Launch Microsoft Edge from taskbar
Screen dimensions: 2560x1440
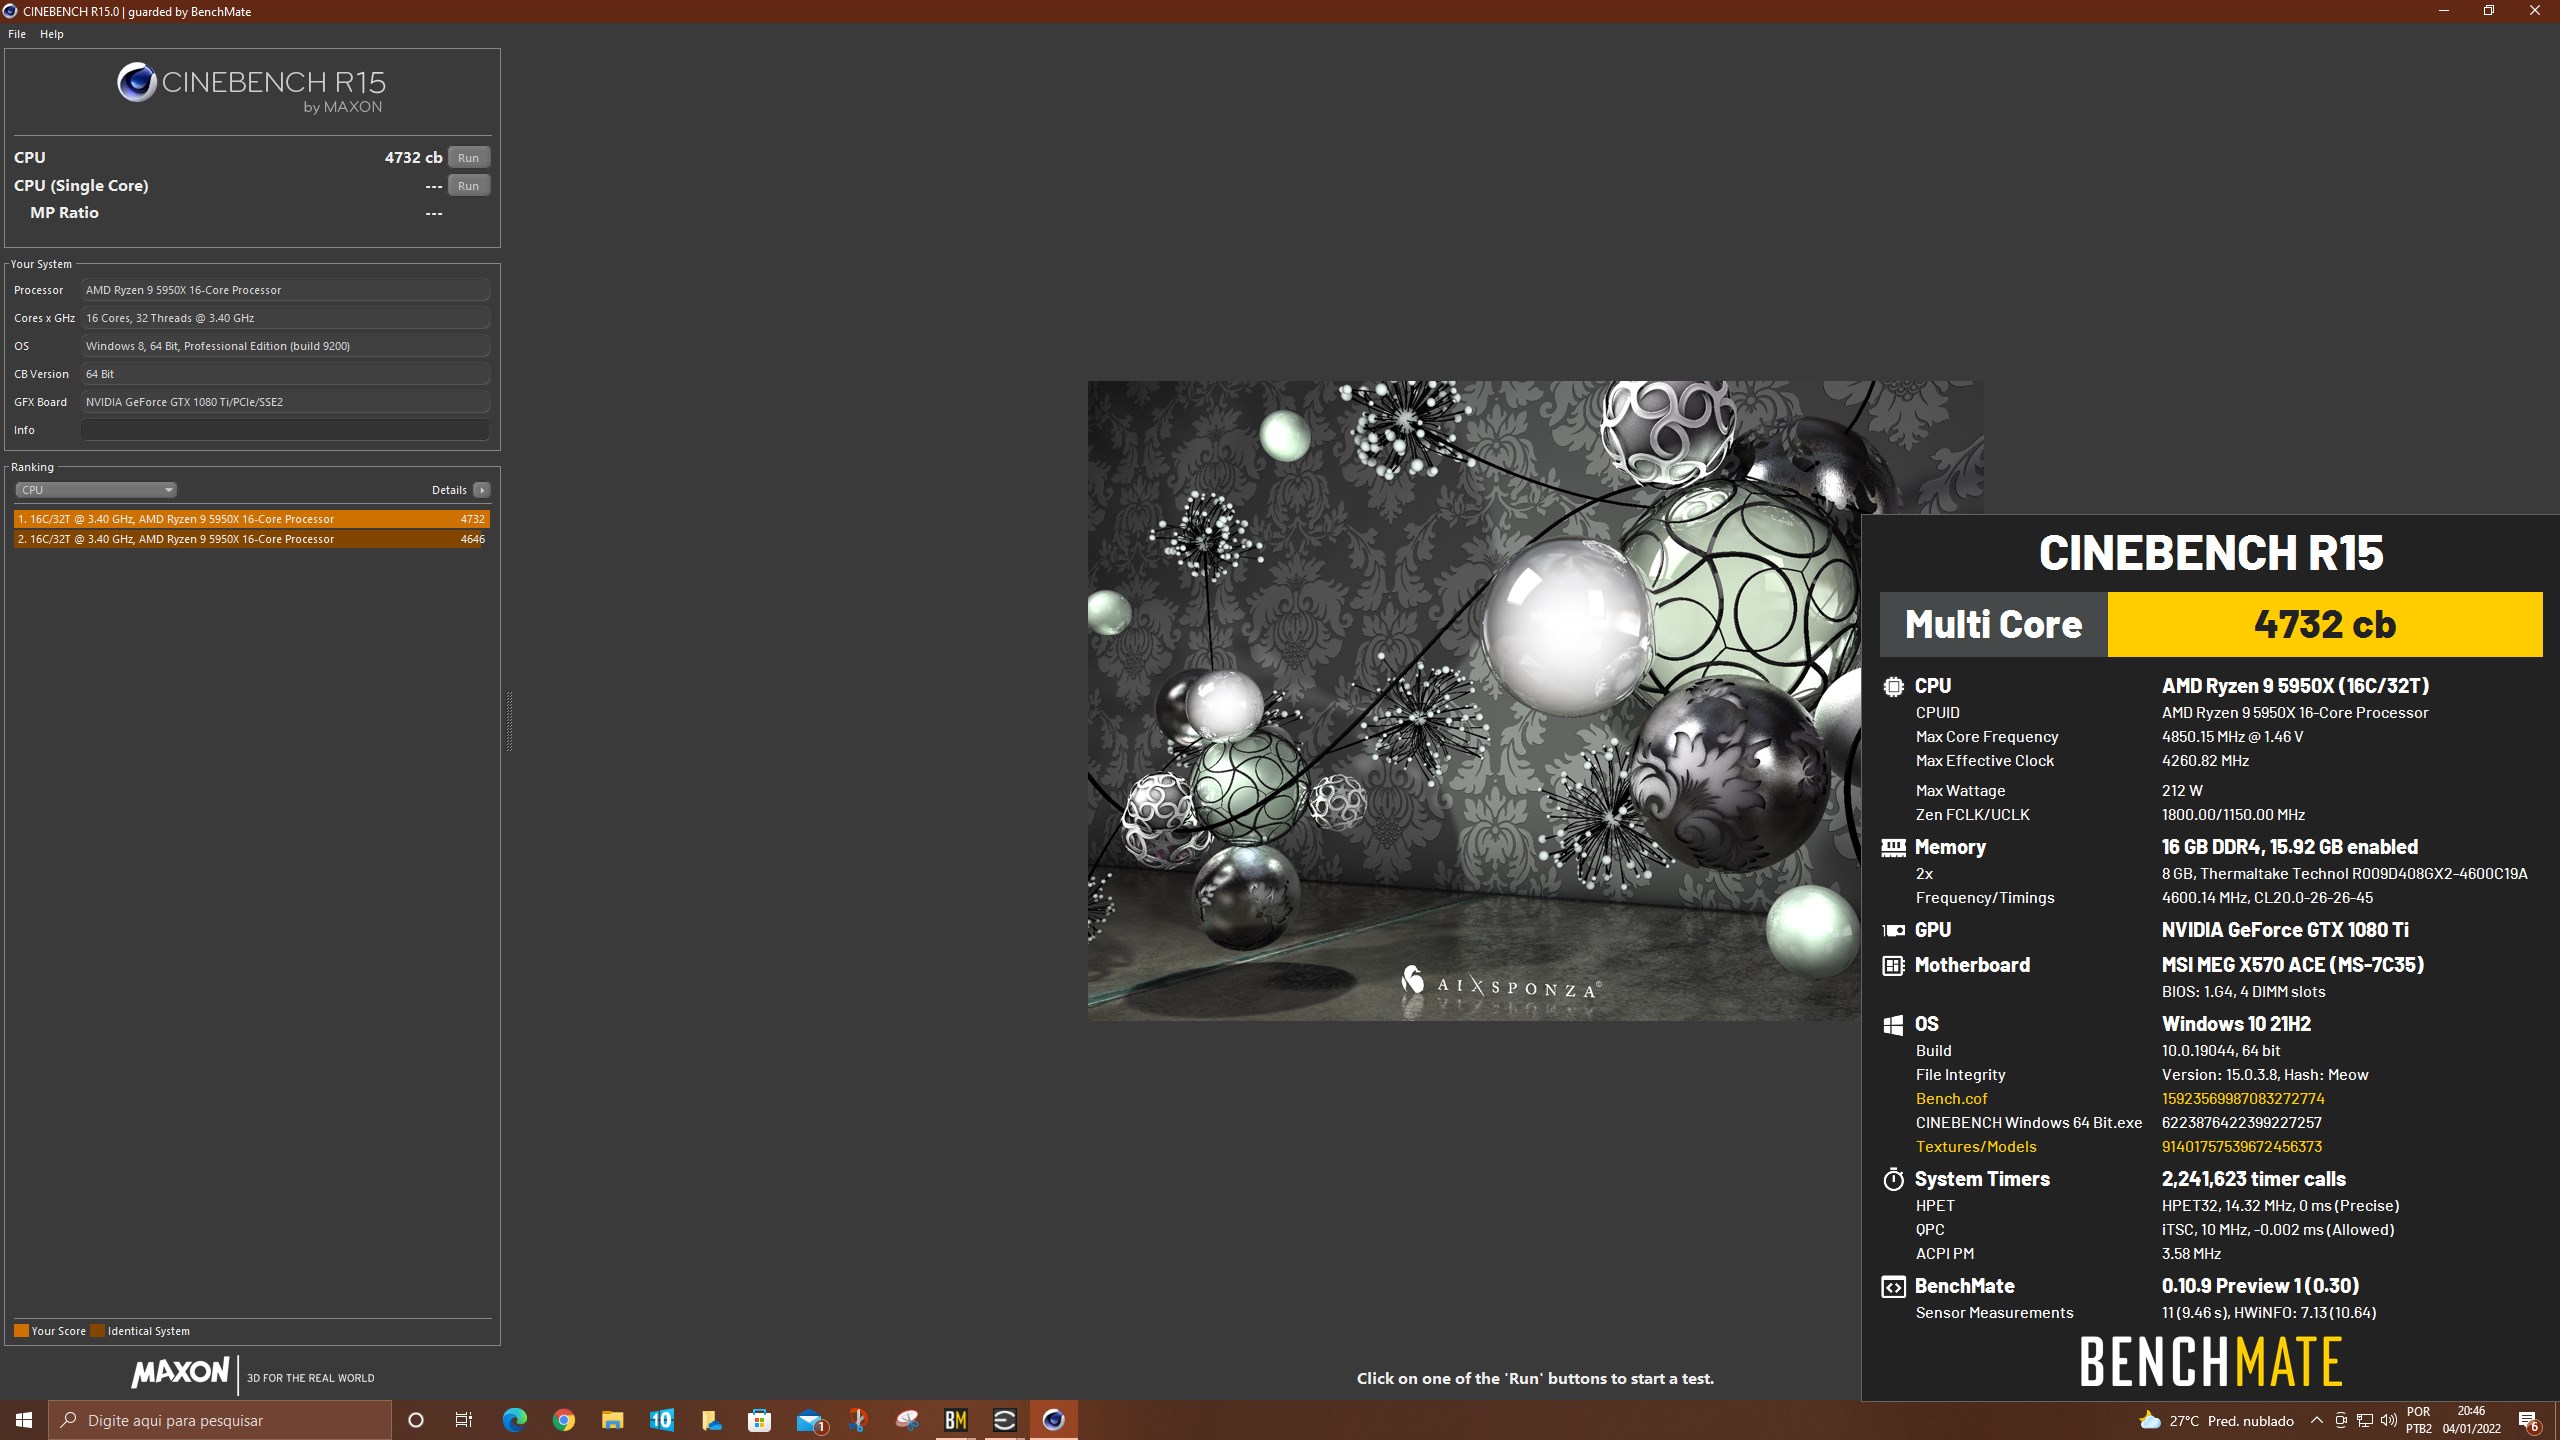click(514, 1420)
